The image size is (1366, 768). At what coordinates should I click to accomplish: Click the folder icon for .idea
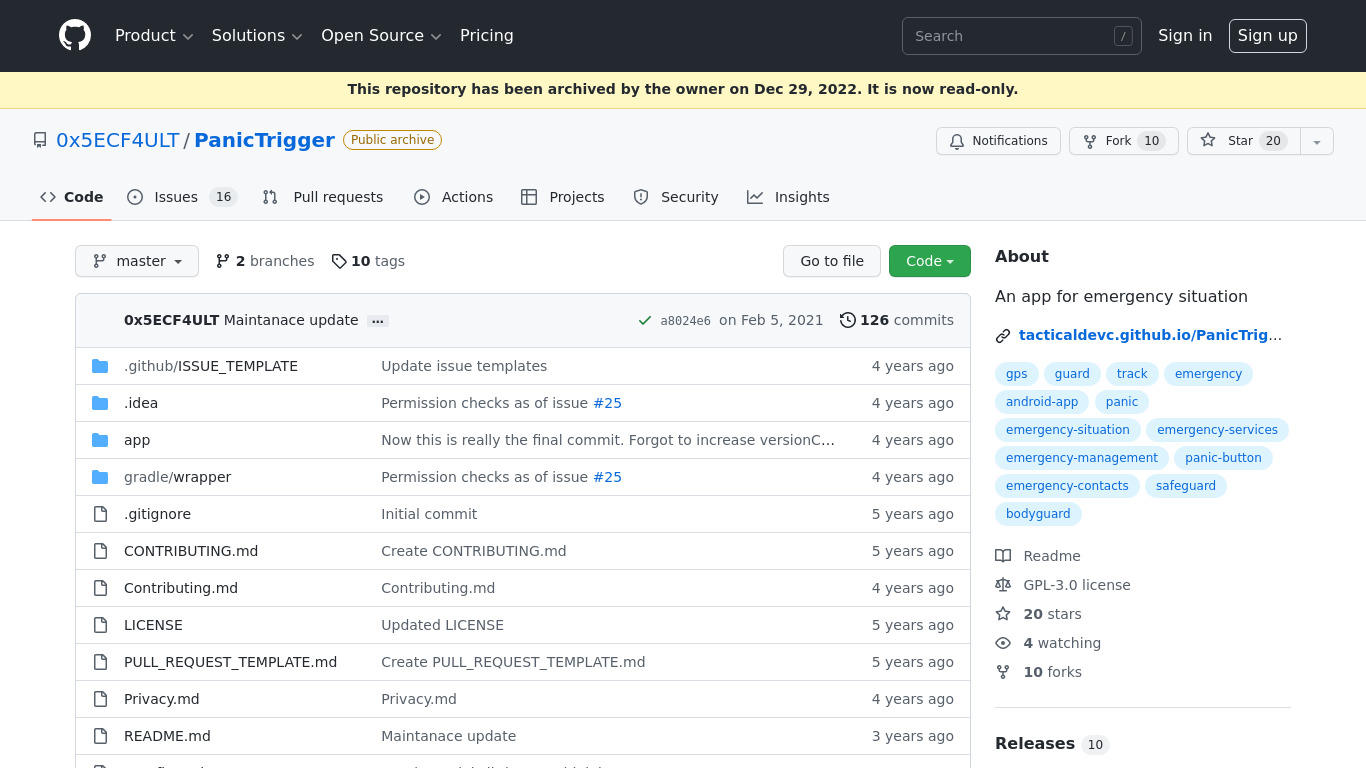(x=100, y=403)
